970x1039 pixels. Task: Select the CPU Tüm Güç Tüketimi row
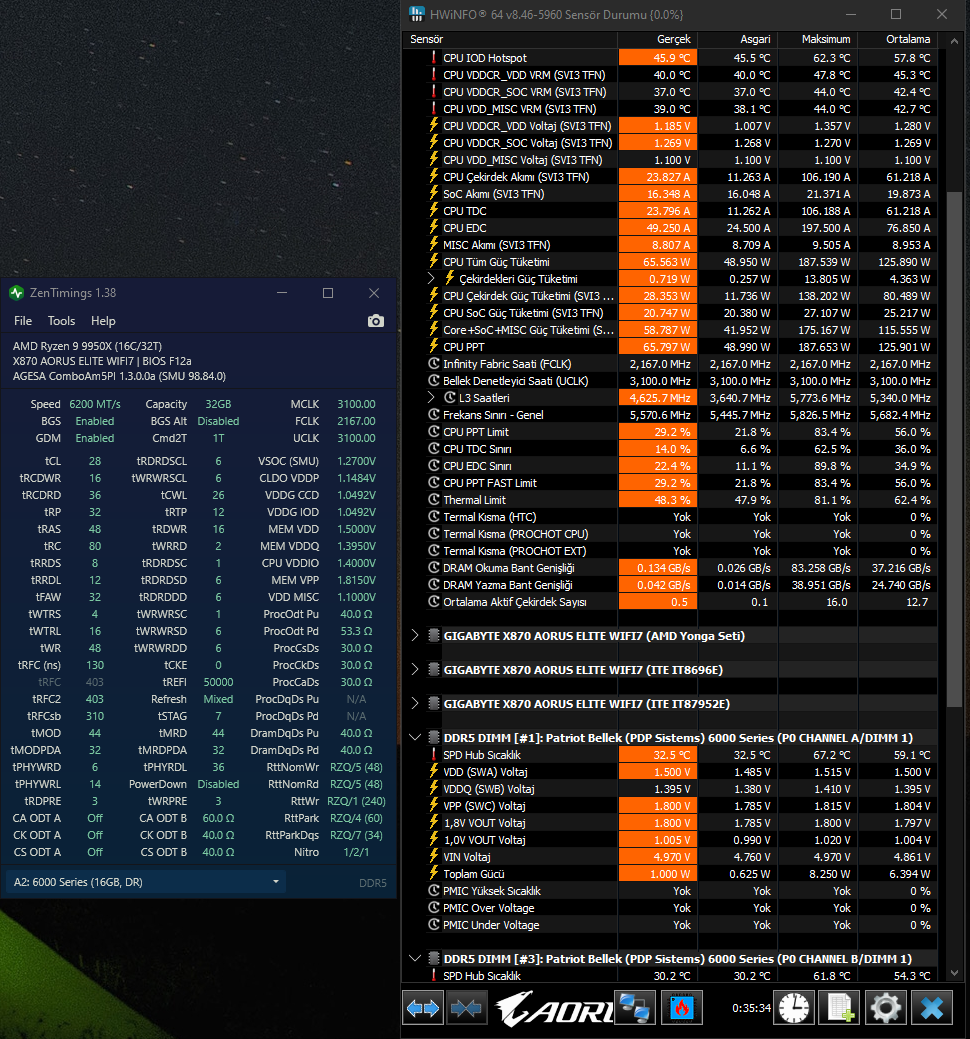pos(671,262)
